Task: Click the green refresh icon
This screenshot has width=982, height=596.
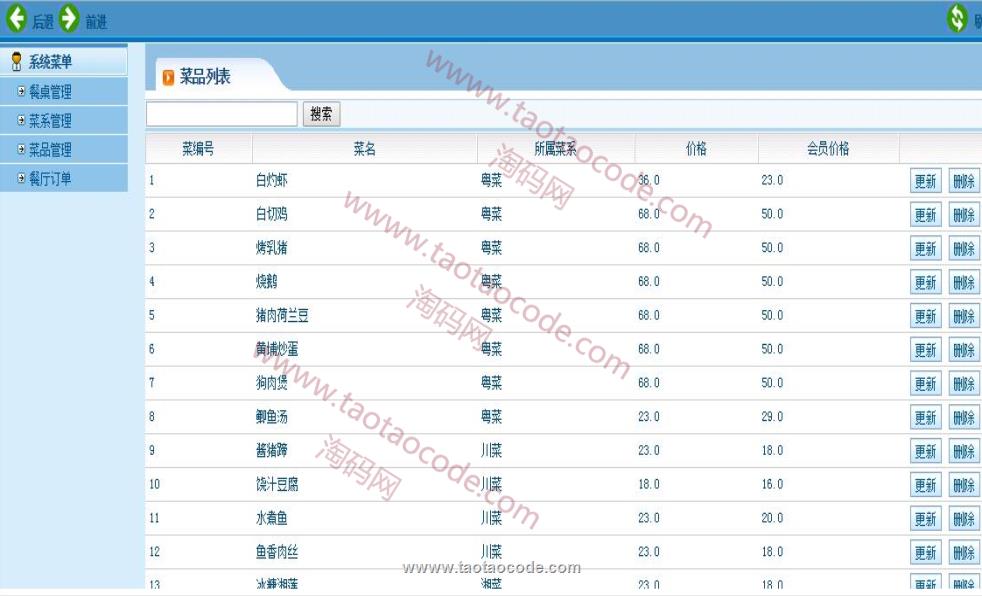Action: (958, 18)
